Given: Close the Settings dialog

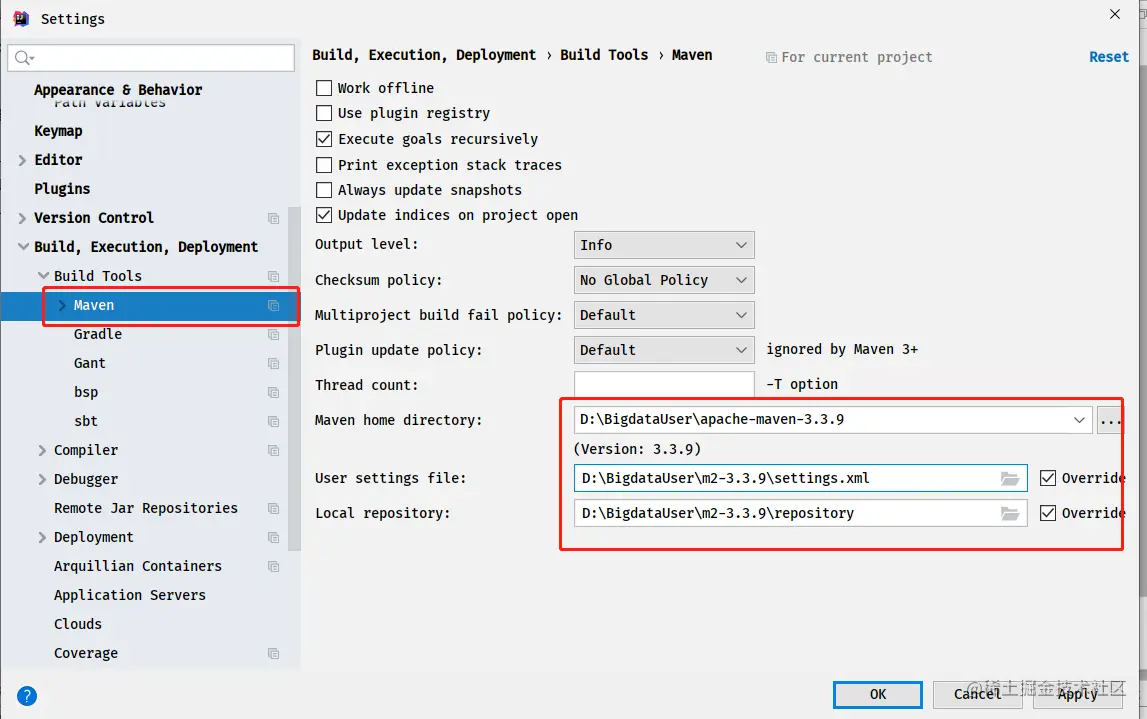Looking at the screenshot, I should pyautogui.click(x=1115, y=14).
